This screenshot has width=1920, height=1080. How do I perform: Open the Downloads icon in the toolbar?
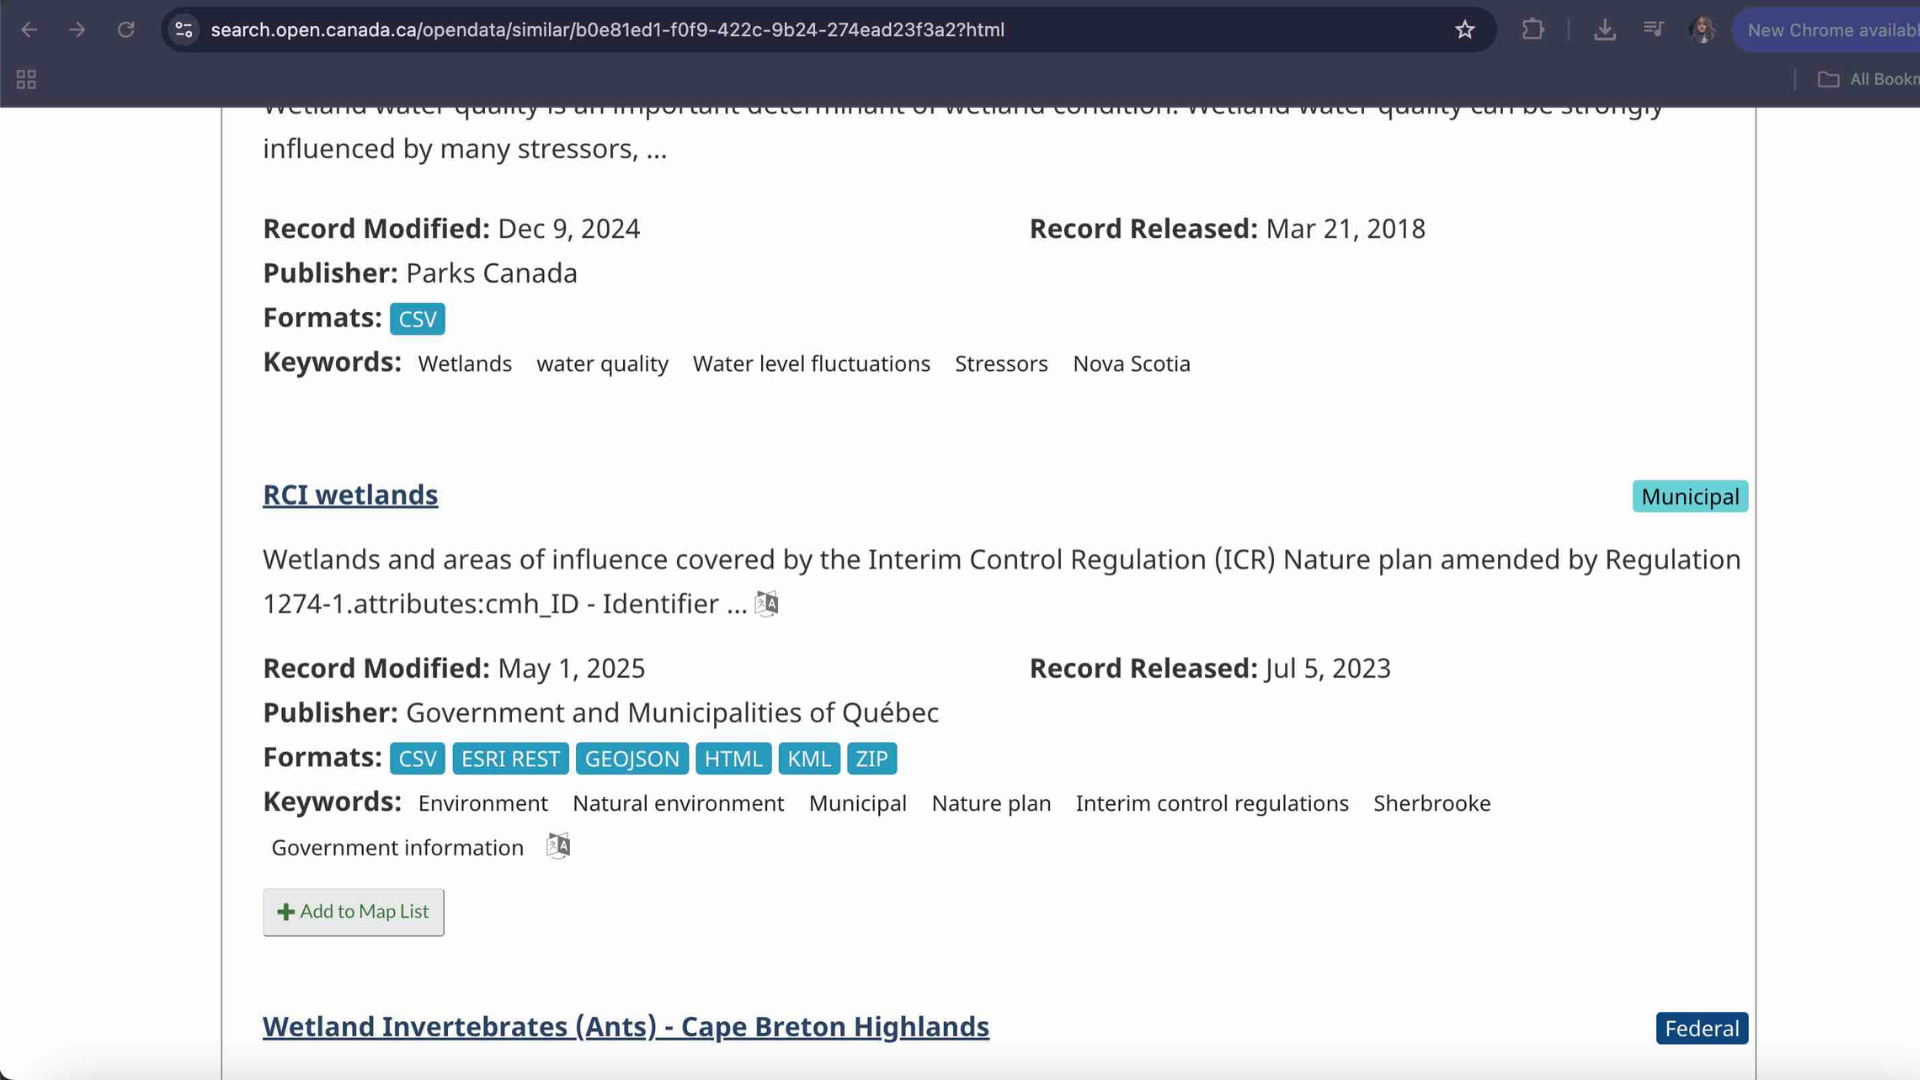click(1605, 30)
